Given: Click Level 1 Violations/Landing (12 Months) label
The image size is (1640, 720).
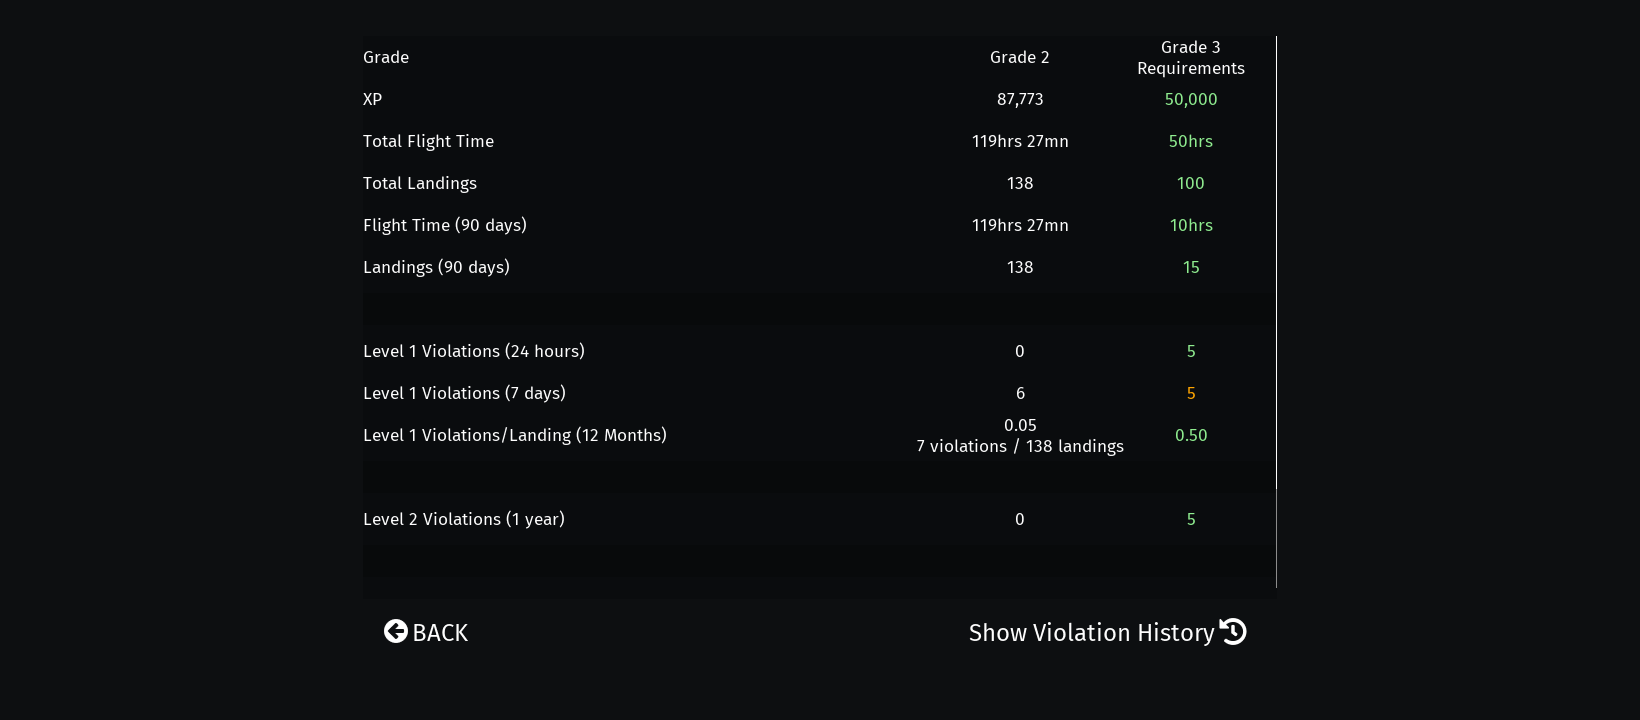Looking at the screenshot, I should point(515,435).
